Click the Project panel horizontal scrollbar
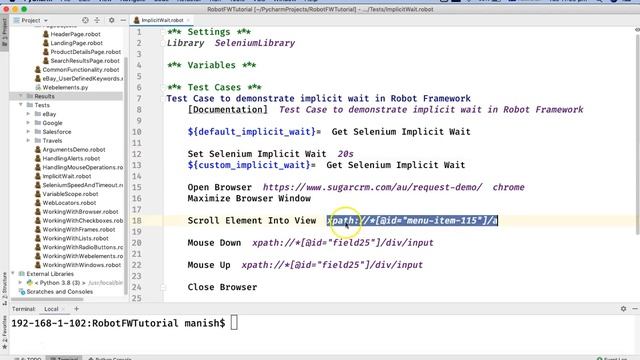The width and height of the screenshot is (640, 360). pos(47,299)
